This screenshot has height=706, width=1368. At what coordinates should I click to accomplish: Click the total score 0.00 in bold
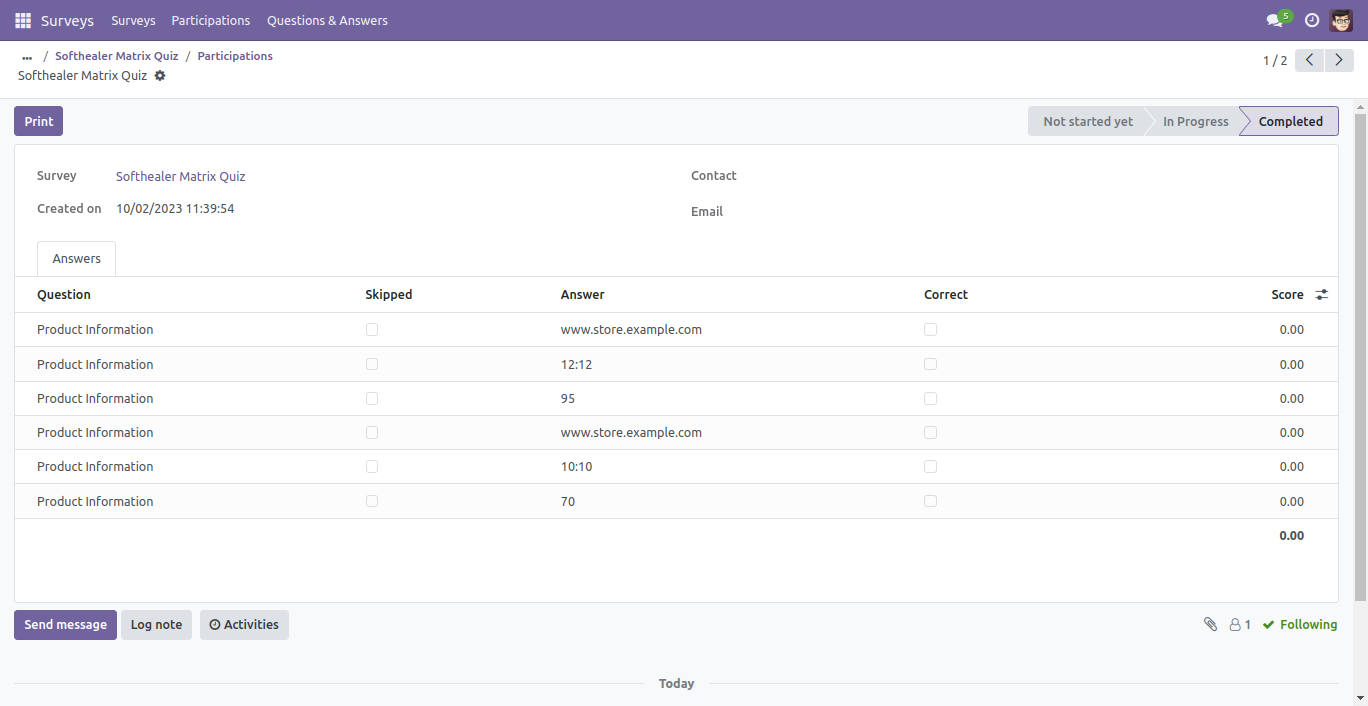(1291, 536)
